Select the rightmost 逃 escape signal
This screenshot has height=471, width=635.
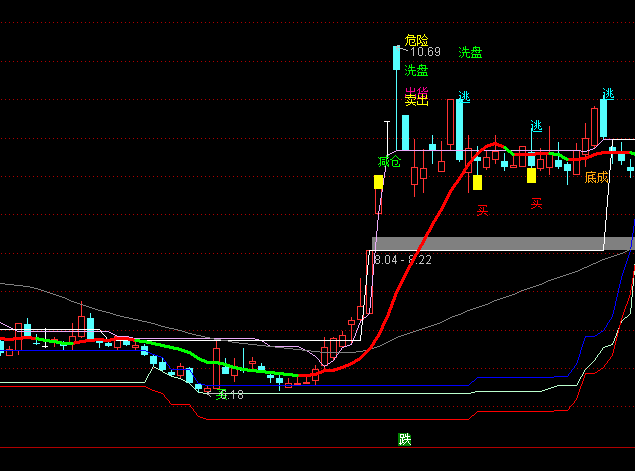[x=608, y=94]
